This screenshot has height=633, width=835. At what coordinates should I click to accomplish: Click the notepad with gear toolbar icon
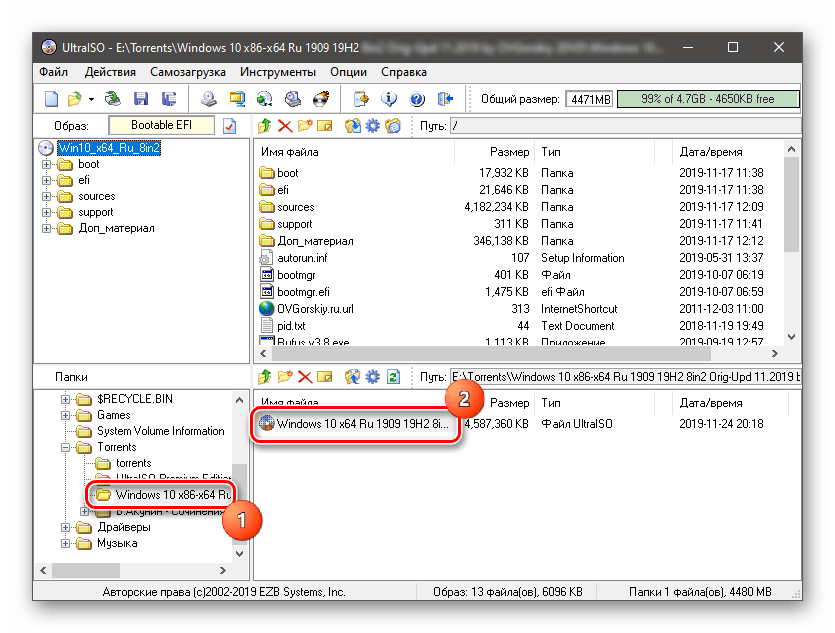pos(361,98)
